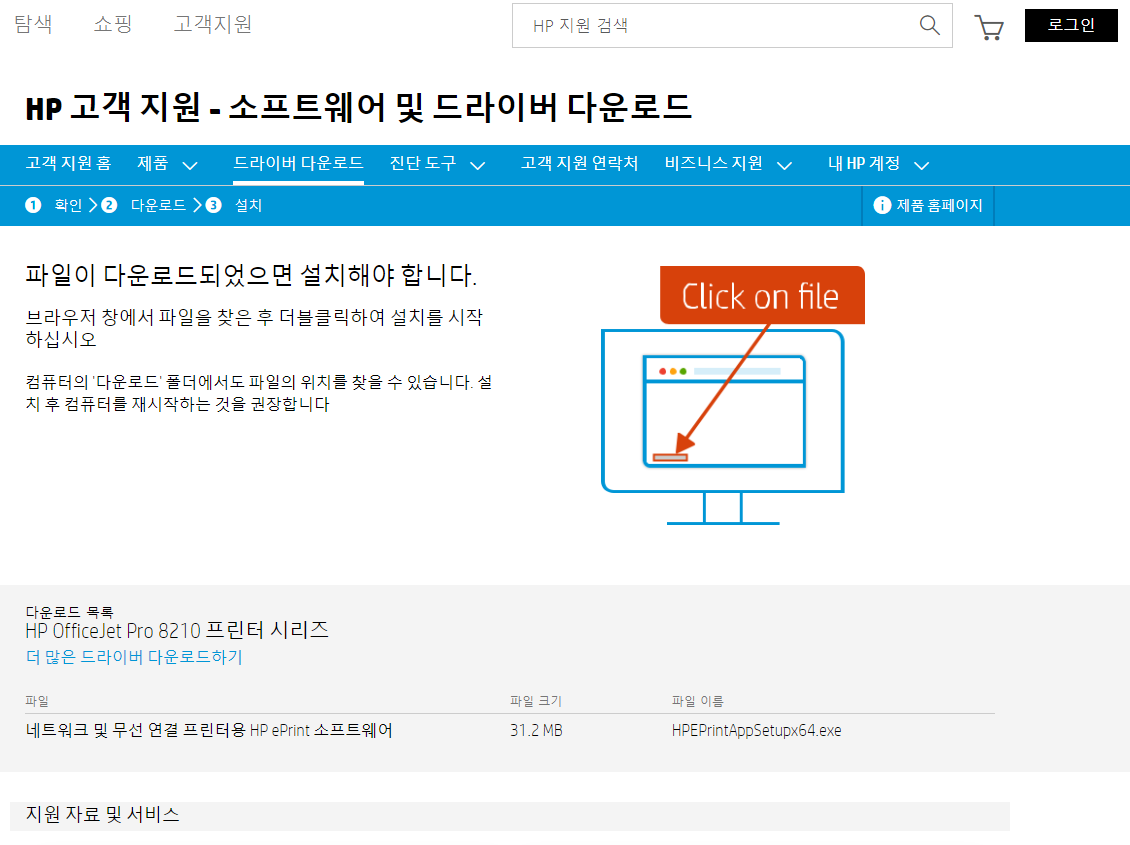1130x845 pixels.
Task: Click the 파일 이름 column header
Action: tap(697, 701)
